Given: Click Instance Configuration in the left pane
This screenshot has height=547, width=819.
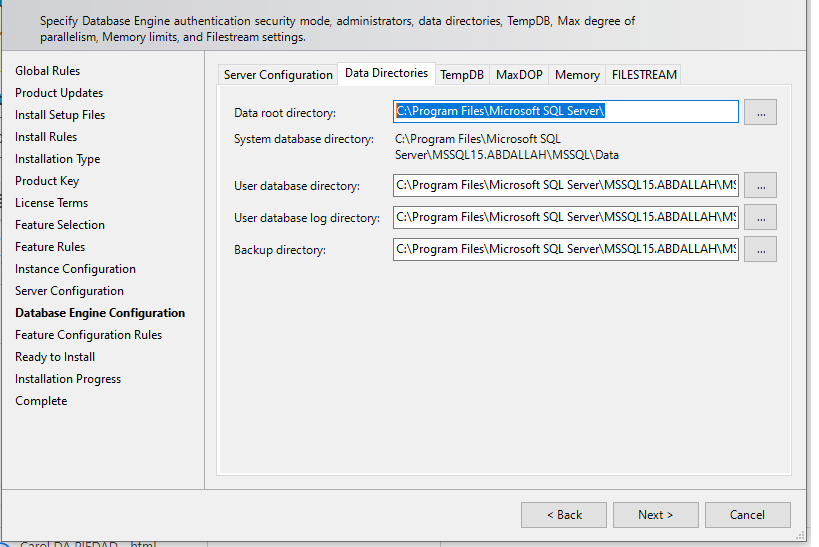Looking at the screenshot, I should coord(75,269).
